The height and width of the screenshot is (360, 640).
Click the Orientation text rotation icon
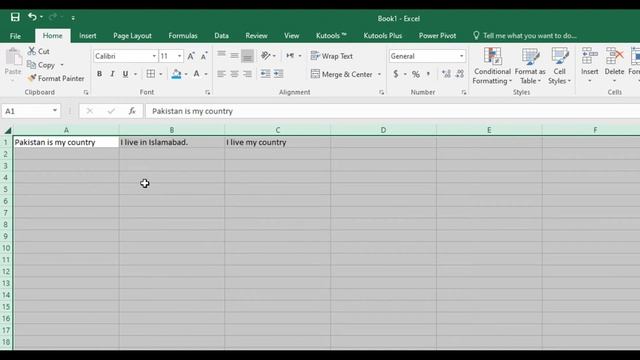[266, 56]
